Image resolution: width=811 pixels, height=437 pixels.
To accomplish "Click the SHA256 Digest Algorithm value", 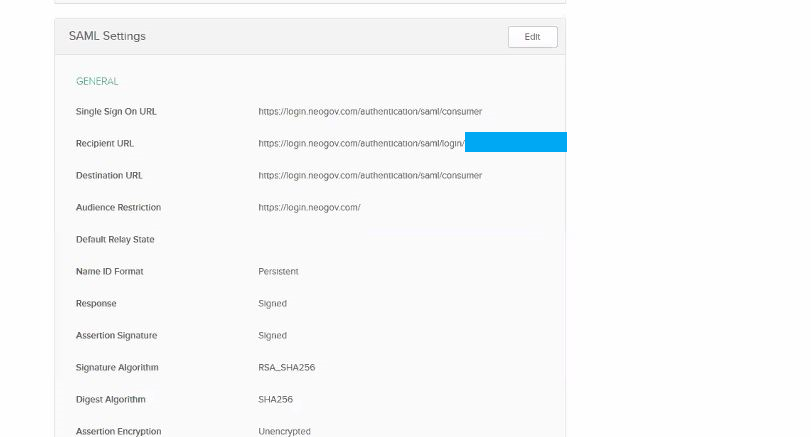I will pos(275,399).
